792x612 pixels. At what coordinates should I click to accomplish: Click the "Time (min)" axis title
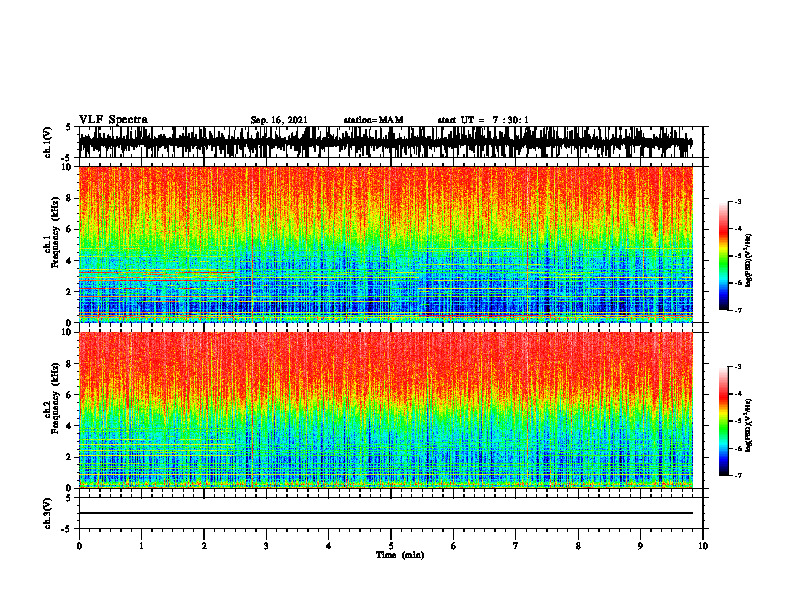(400, 555)
